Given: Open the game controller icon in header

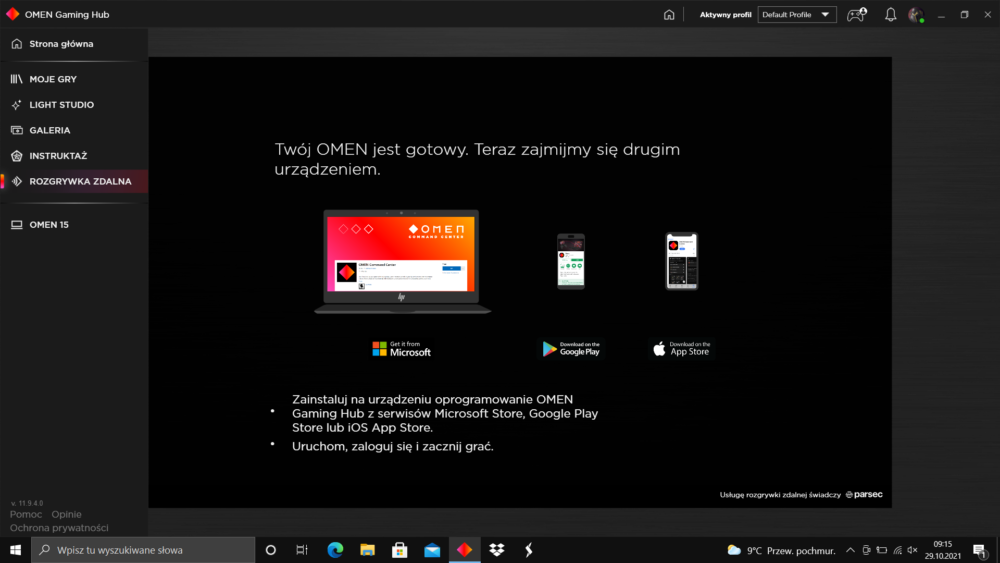Looking at the screenshot, I should (857, 15).
